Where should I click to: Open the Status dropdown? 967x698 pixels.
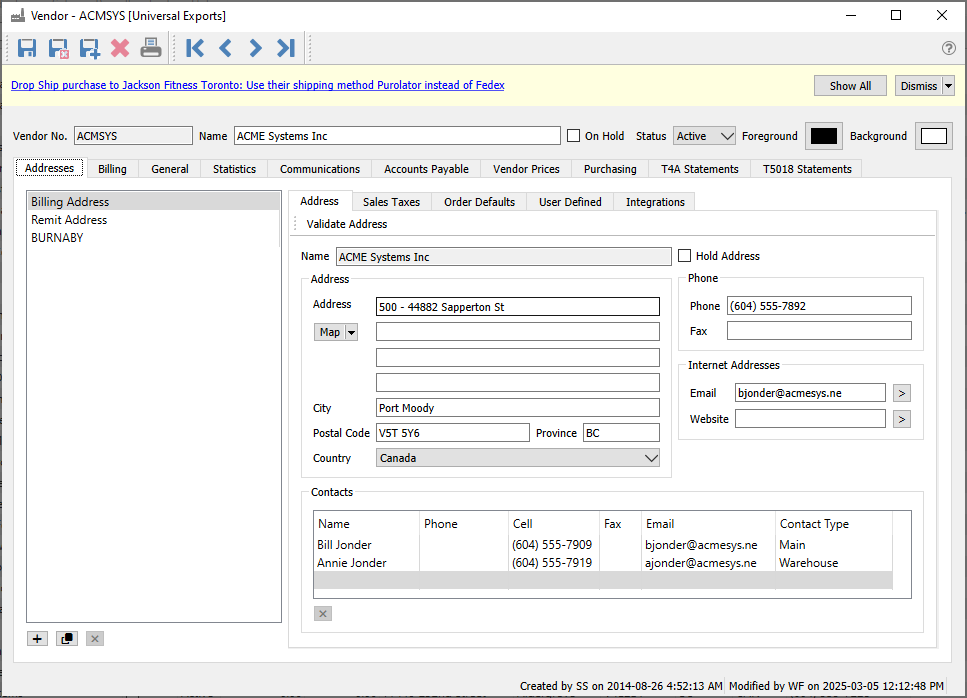click(705, 136)
